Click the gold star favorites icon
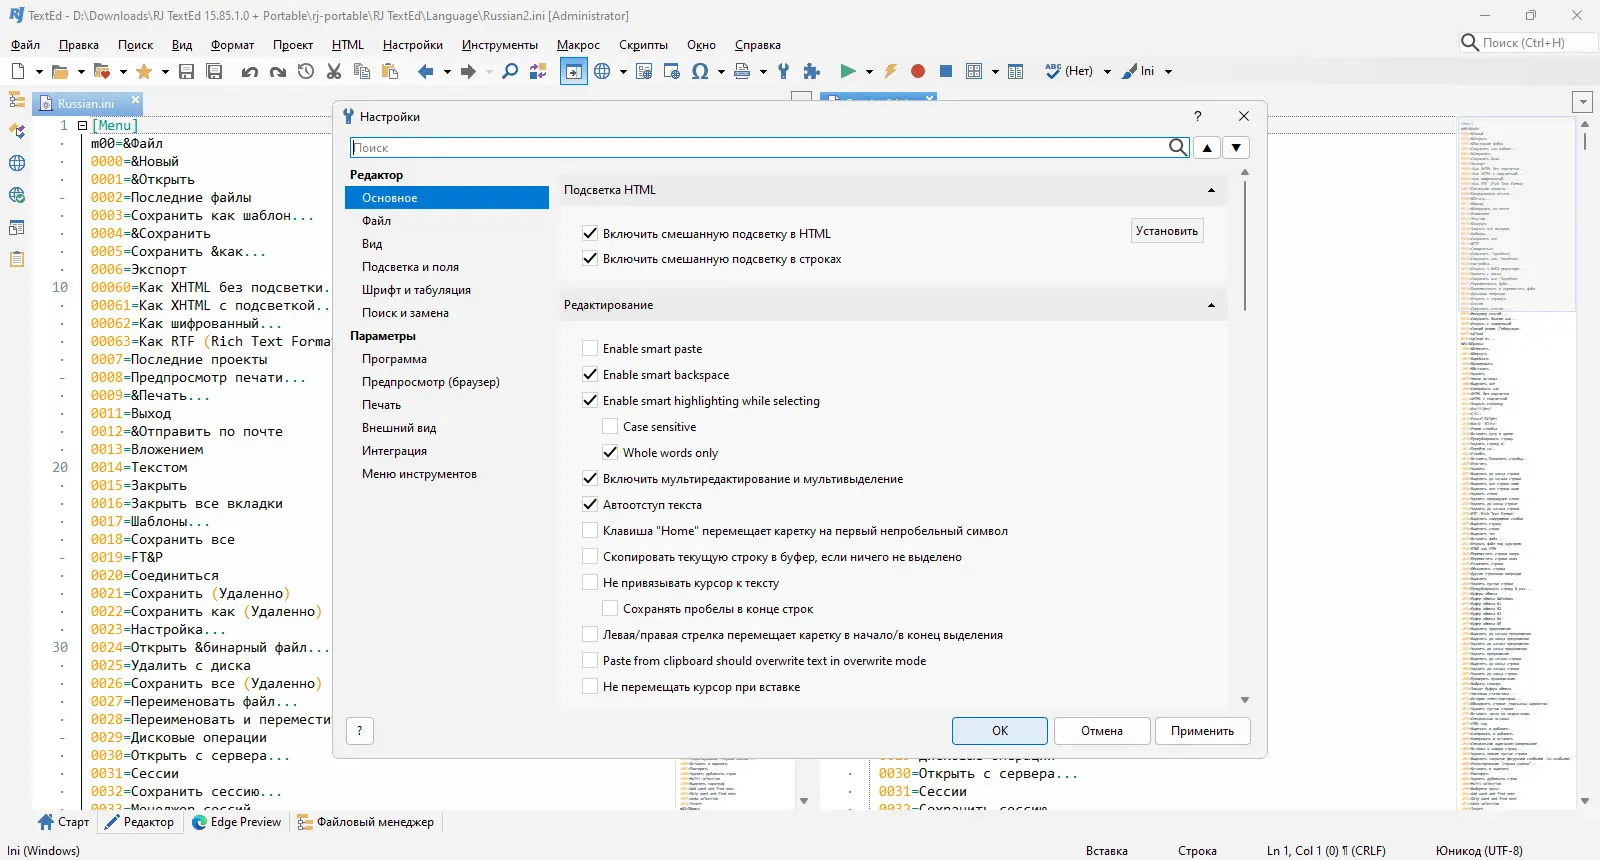Viewport: 1600px width, 860px height. click(x=144, y=71)
